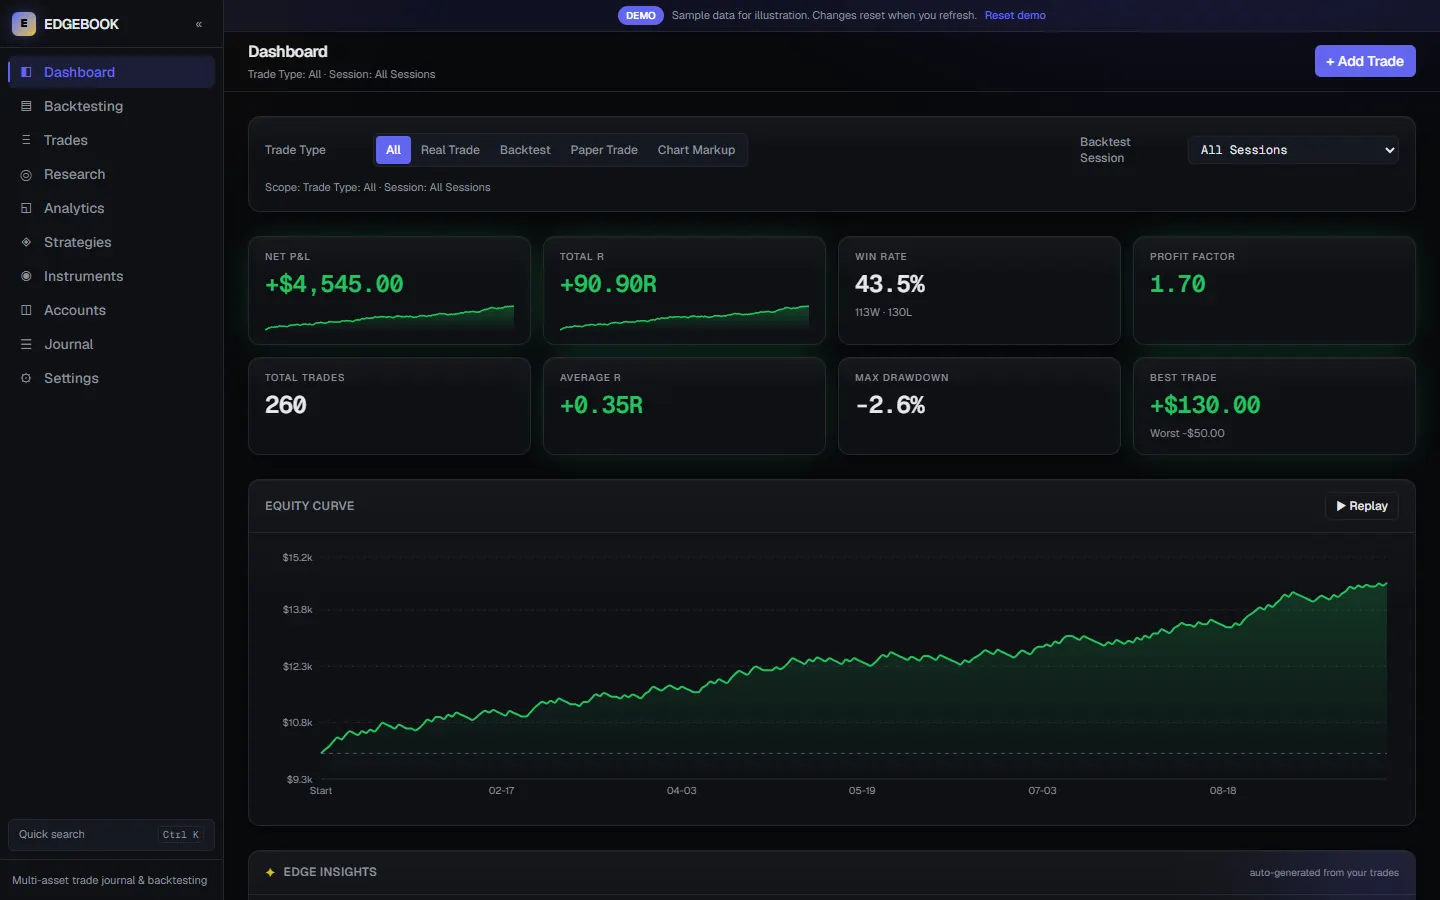Click the Settings gear icon
The height and width of the screenshot is (900, 1440).
(x=26, y=378)
